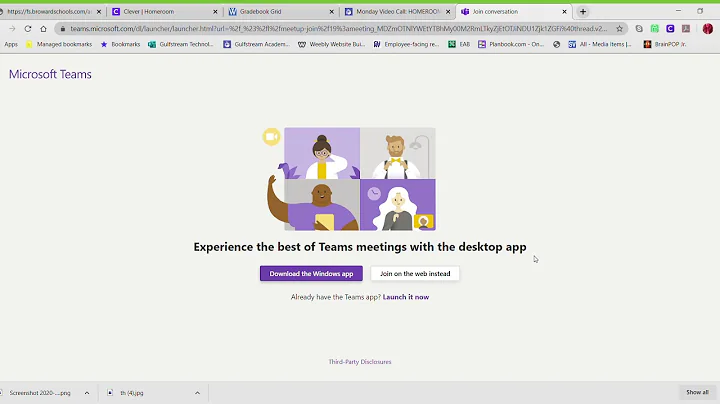The width and height of the screenshot is (720, 404).
Task: Close the Monday Video Call tab
Action: click(448, 11)
